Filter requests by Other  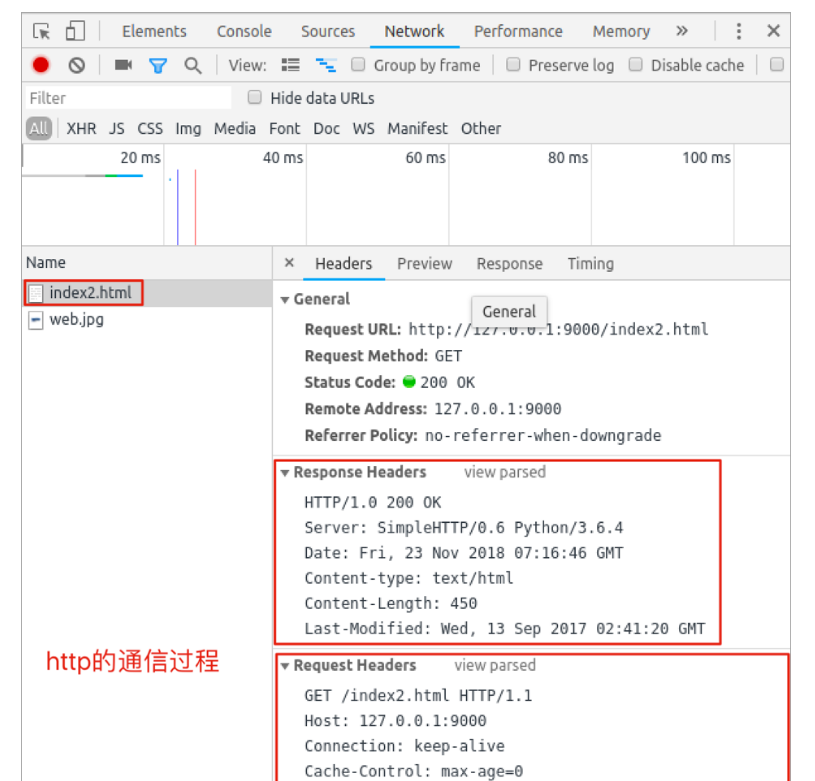481,128
